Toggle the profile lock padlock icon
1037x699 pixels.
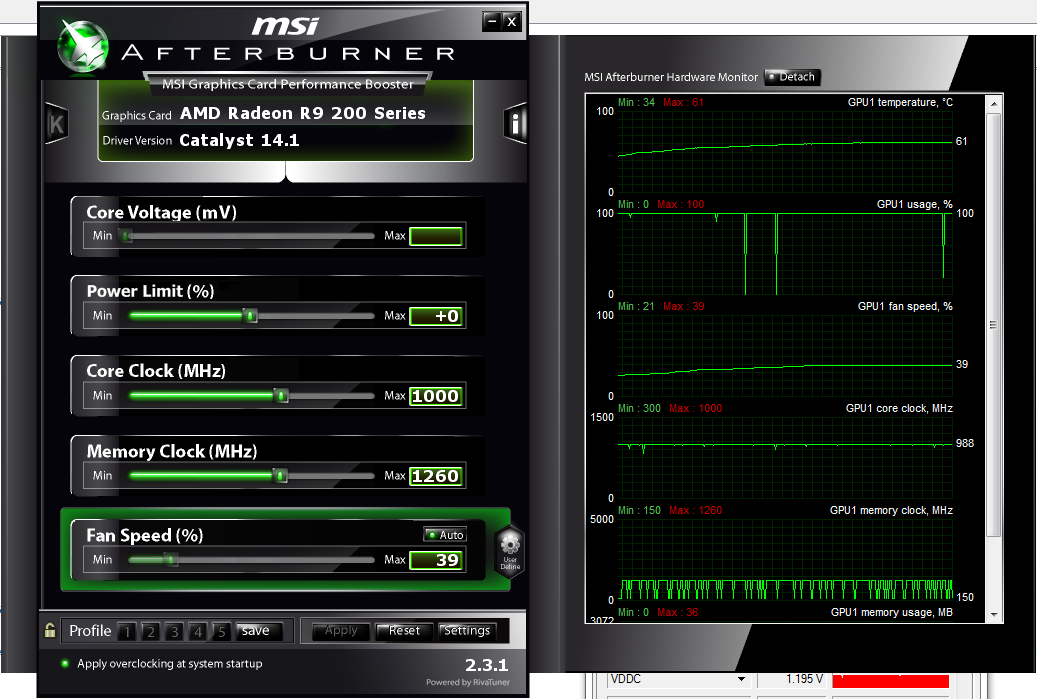(x=50, y=630)
